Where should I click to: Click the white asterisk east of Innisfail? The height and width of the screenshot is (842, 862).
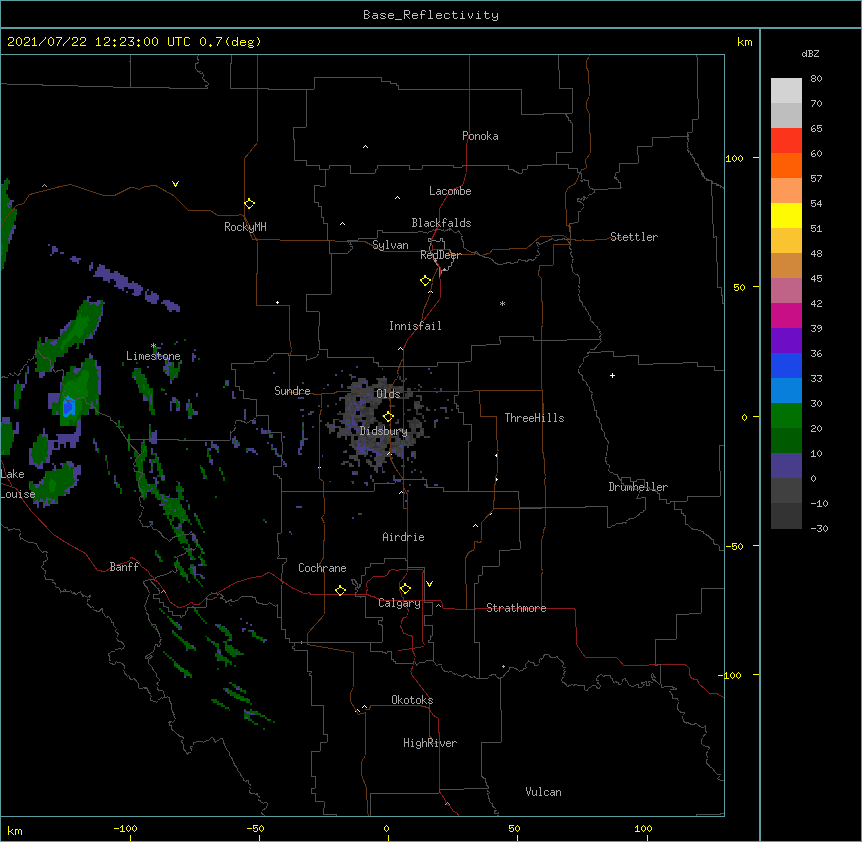(502, 304)
